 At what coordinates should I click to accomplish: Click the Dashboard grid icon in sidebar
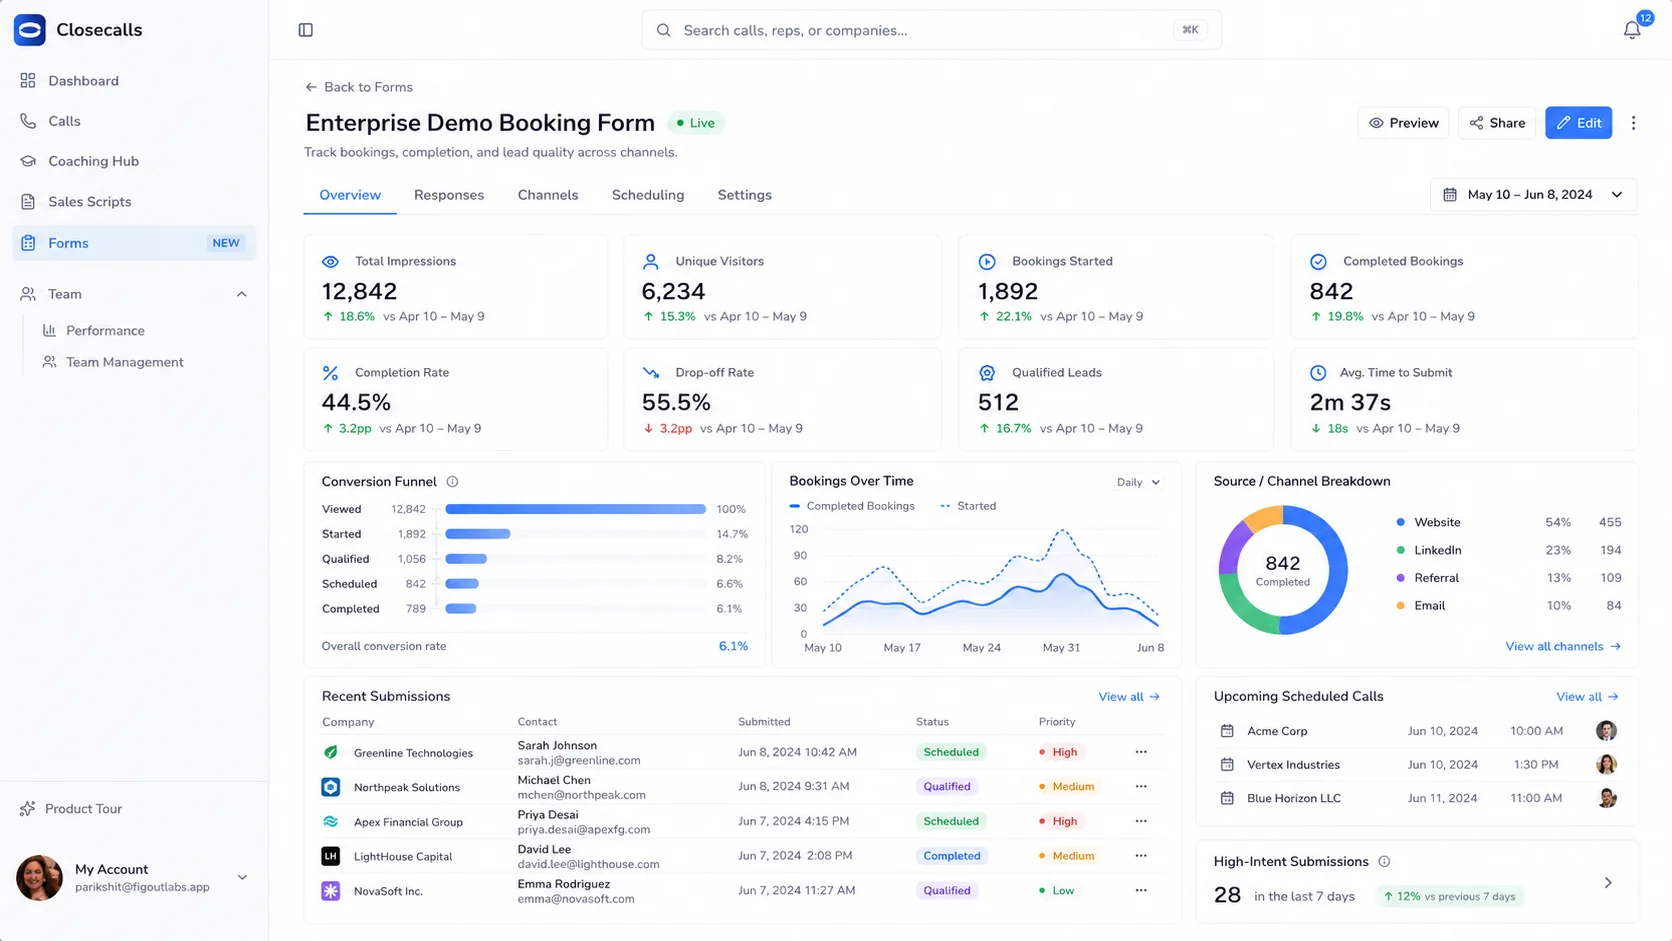point(28,80)
